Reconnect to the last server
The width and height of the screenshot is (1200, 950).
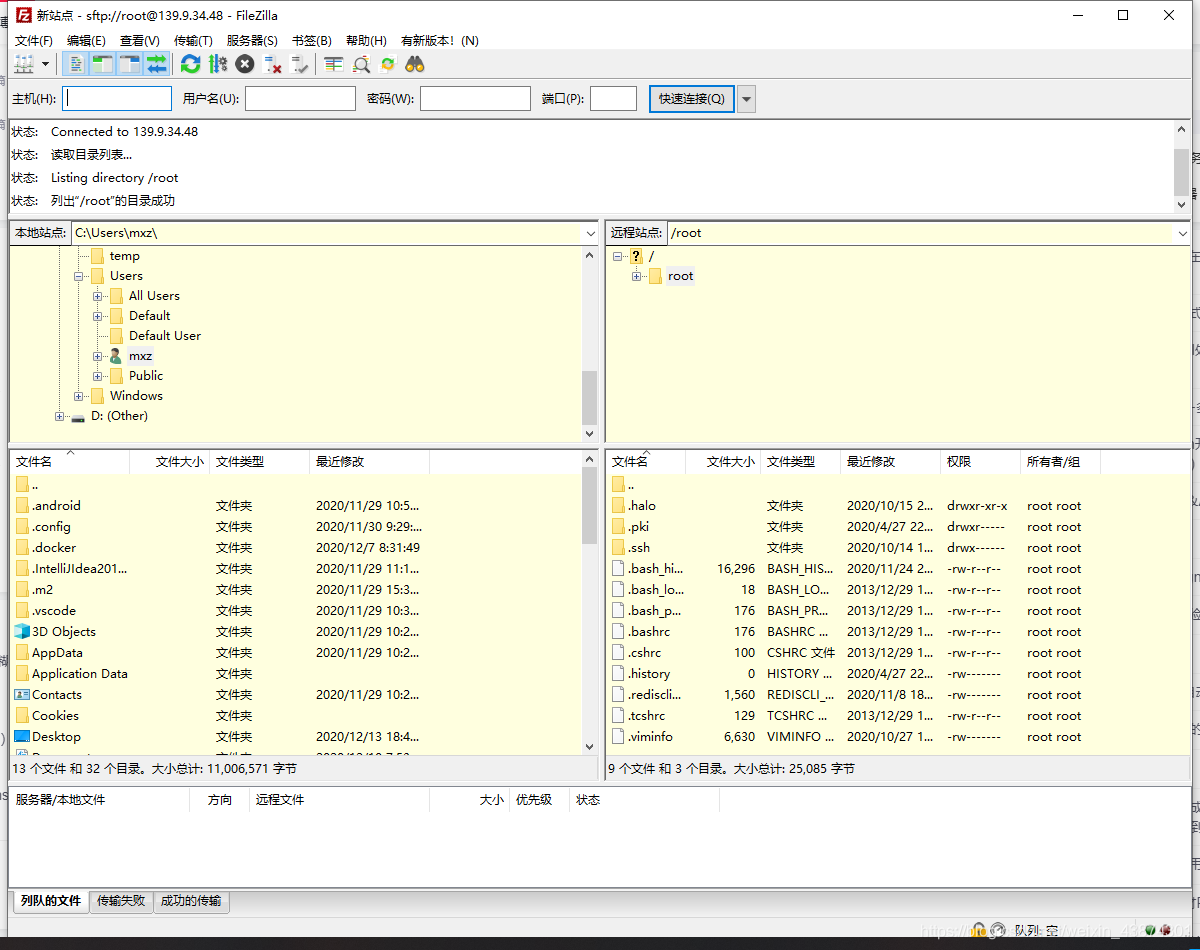coord(300,64)
